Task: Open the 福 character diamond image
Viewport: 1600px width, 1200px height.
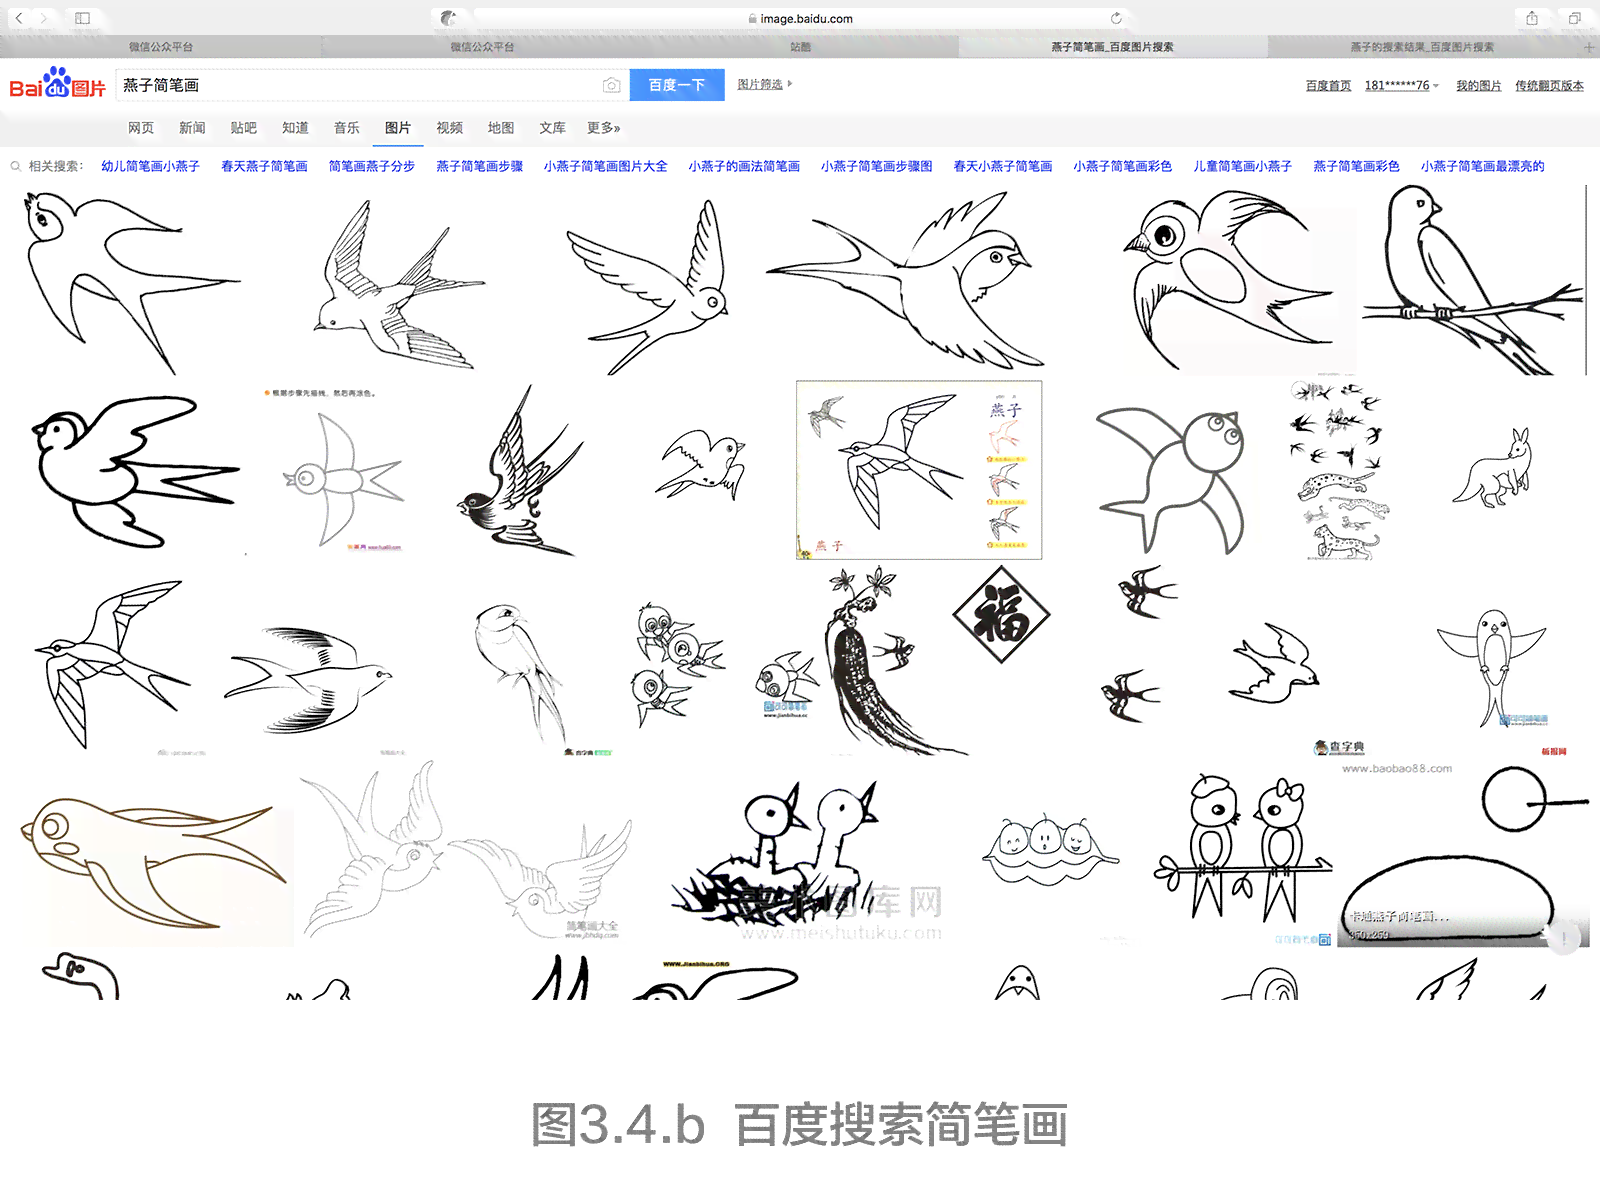Action: (1001, 614)
